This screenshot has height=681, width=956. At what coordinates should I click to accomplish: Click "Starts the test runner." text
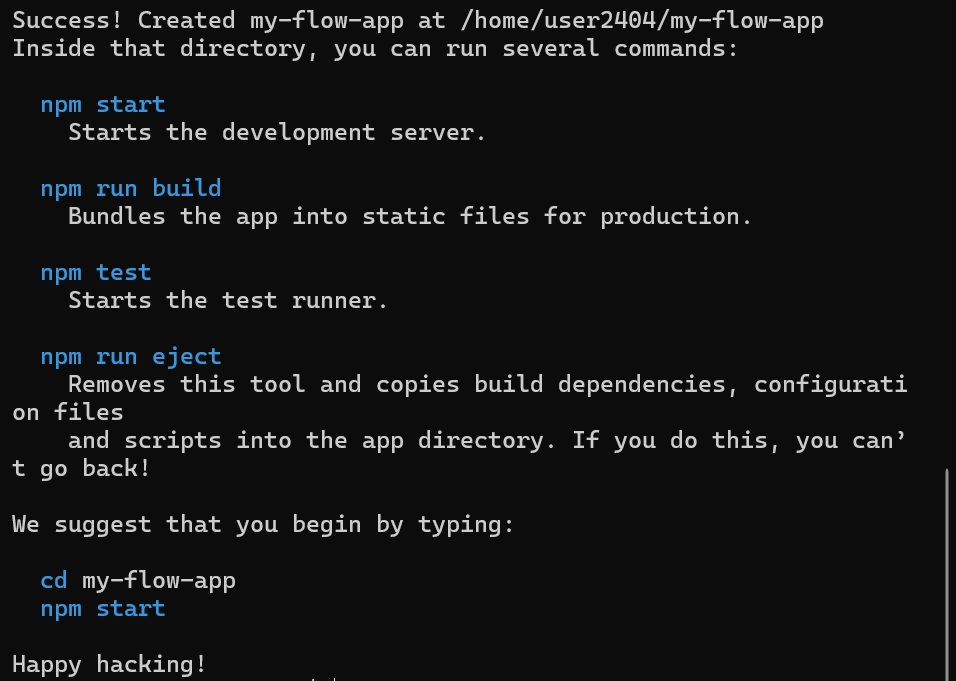tap(226, 300)
